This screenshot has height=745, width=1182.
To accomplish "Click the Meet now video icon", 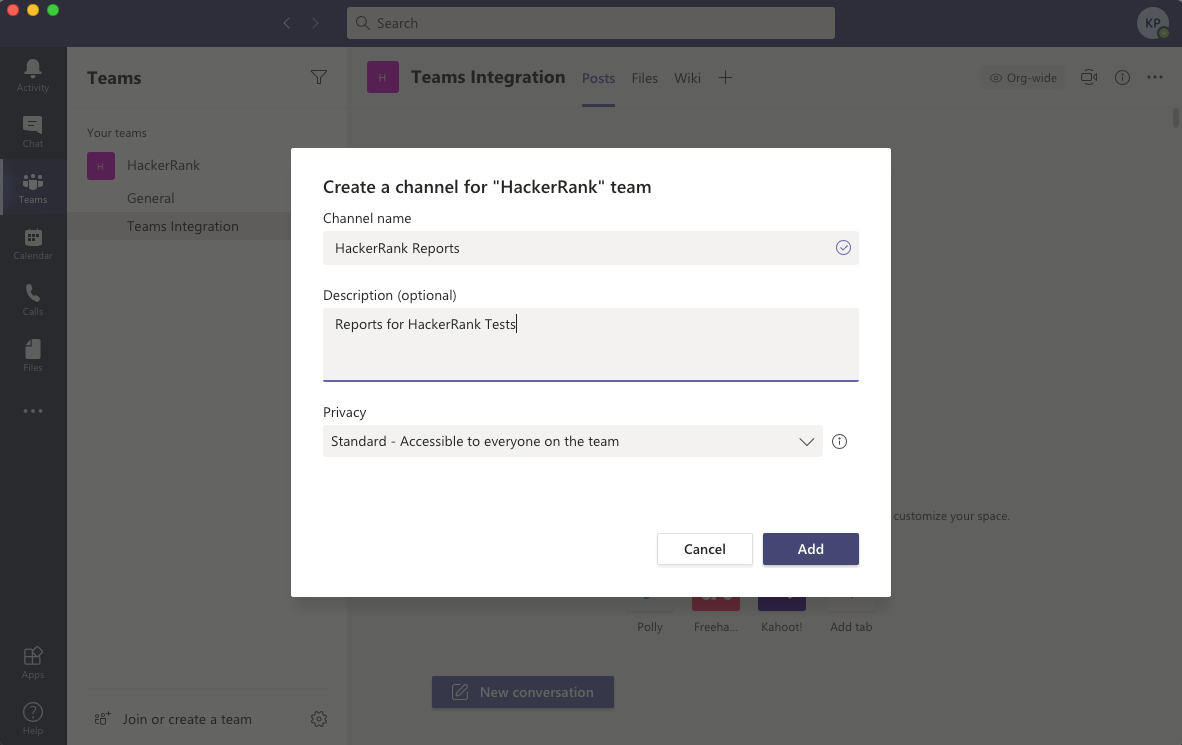I will click(1089, 77).
